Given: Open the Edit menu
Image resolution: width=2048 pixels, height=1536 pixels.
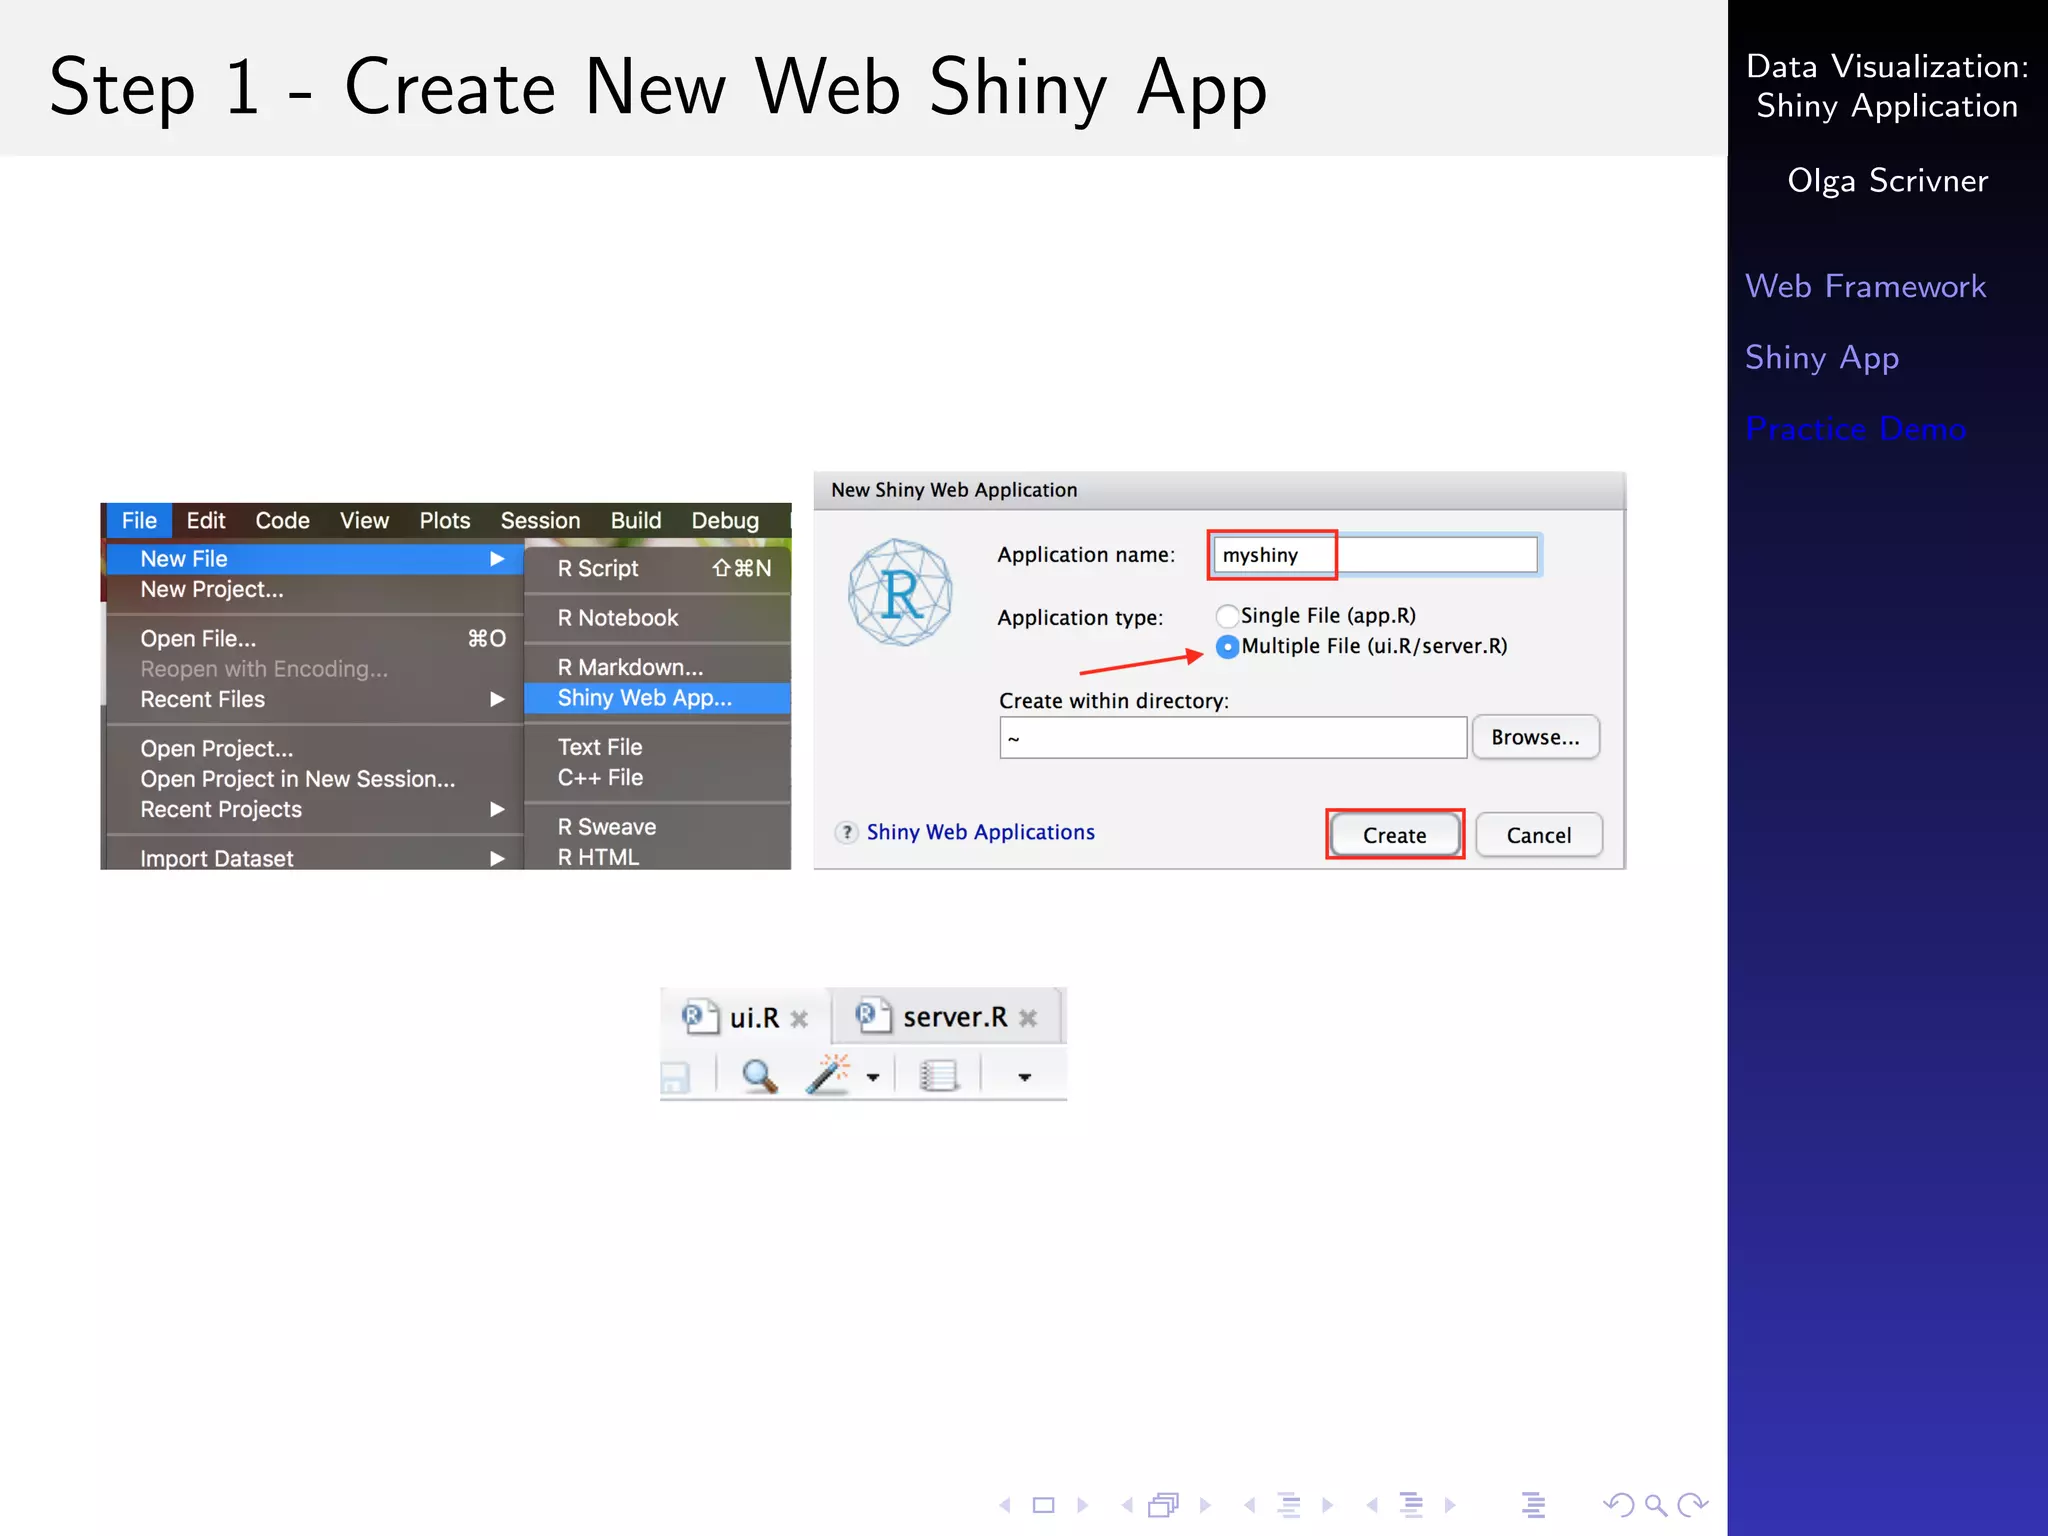Looking at the screenshot, I should [206, 521].
